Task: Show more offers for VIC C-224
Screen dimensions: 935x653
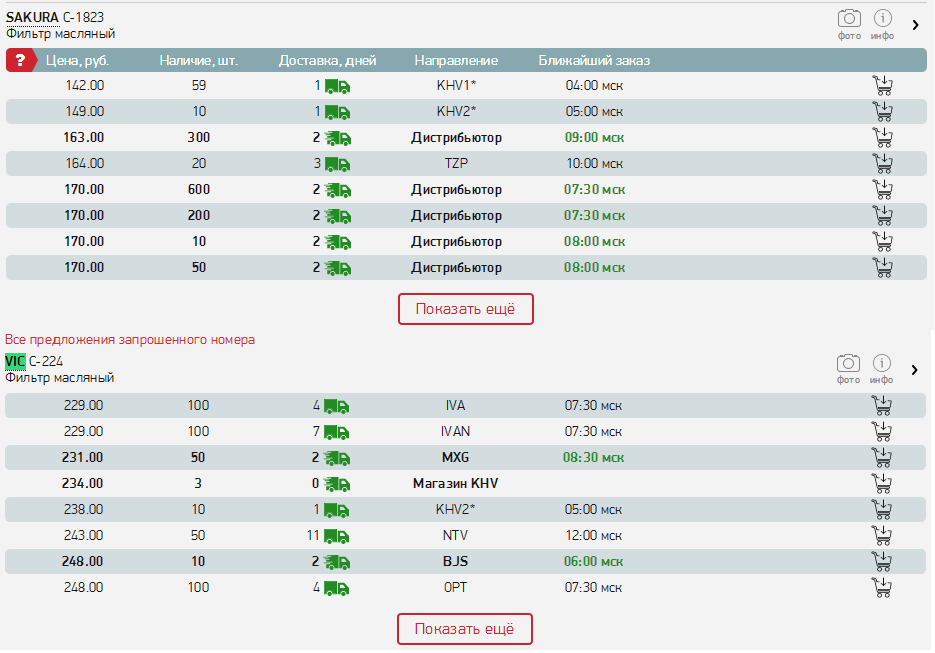Action: pos(465,629)
